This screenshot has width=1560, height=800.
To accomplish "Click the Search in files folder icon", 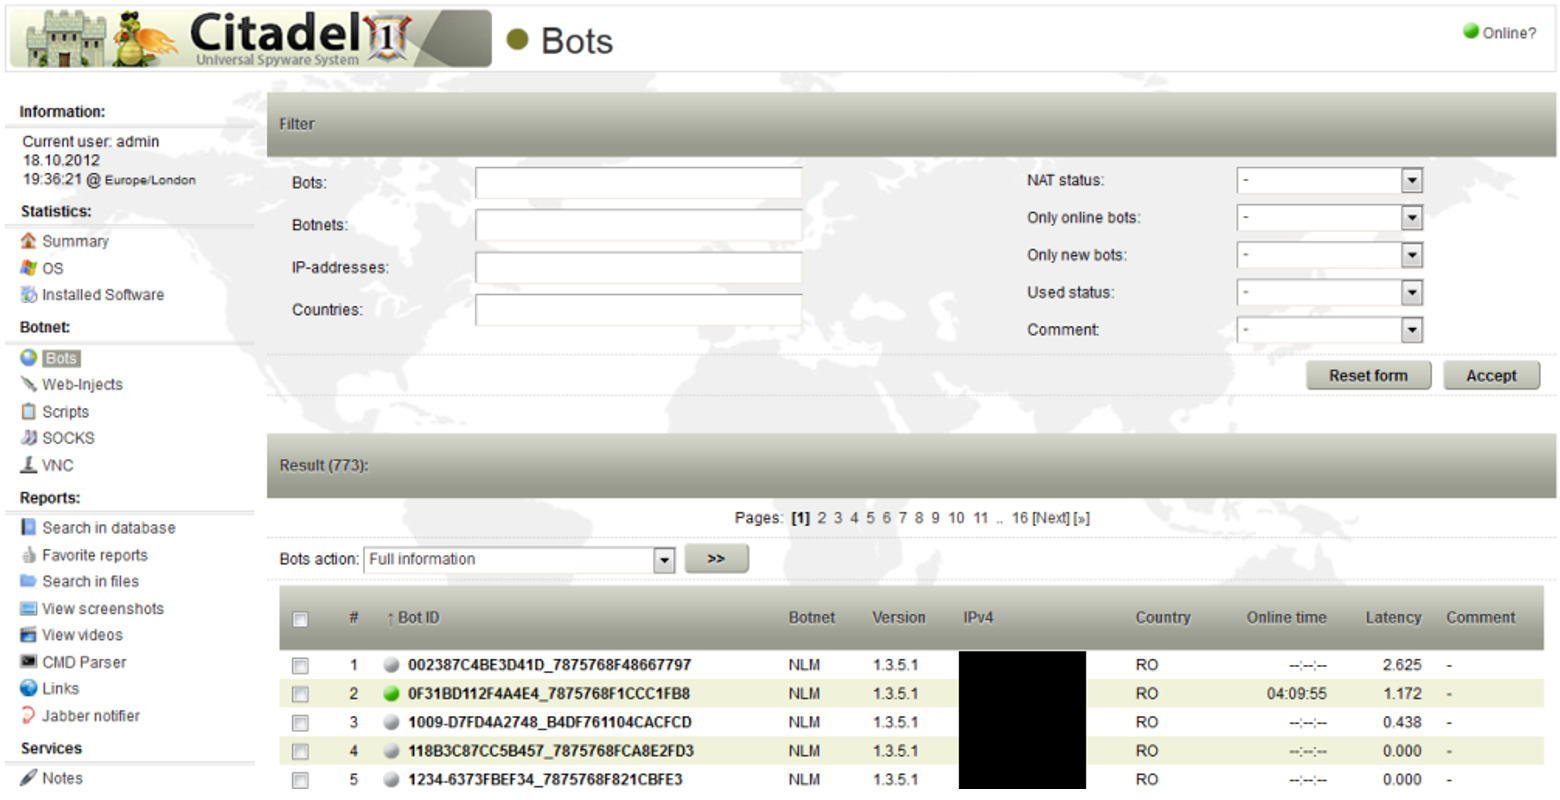I will coord(28,581).
